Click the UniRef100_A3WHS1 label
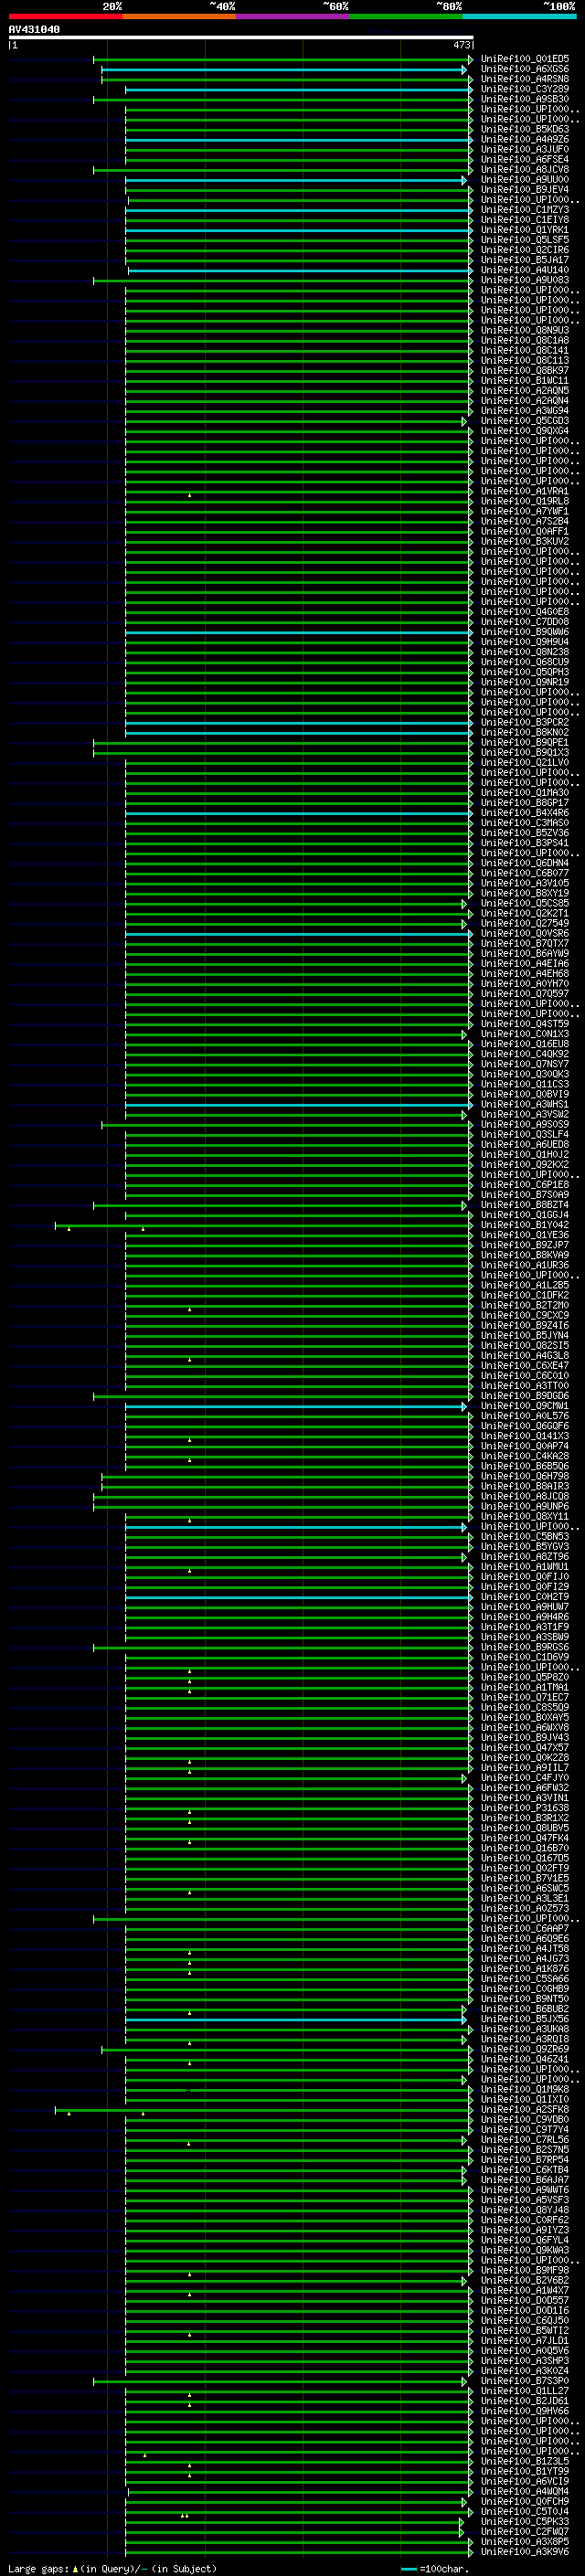Viewport: 585px width, 2576px height. (x=525, y=1104)
